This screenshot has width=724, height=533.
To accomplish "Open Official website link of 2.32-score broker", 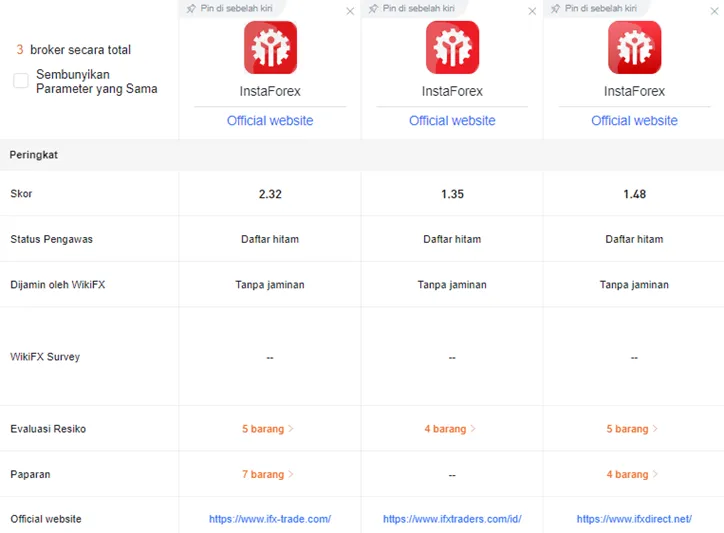I will (270, 121).
